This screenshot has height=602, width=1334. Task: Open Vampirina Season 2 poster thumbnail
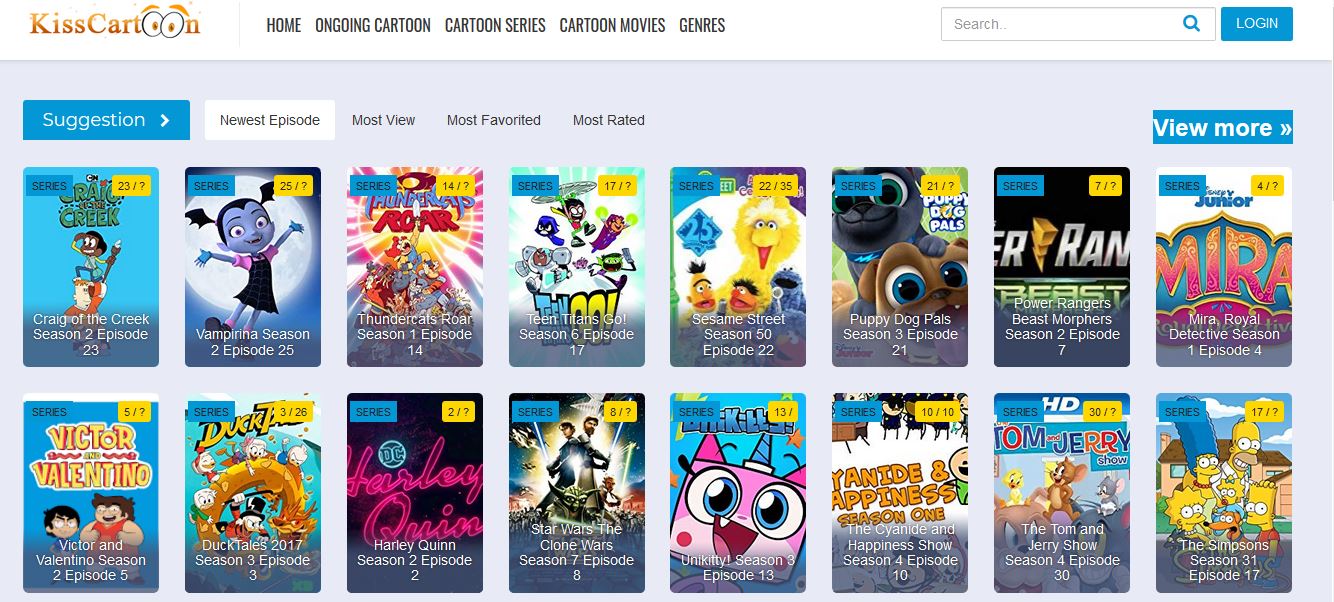pos(253,266)
